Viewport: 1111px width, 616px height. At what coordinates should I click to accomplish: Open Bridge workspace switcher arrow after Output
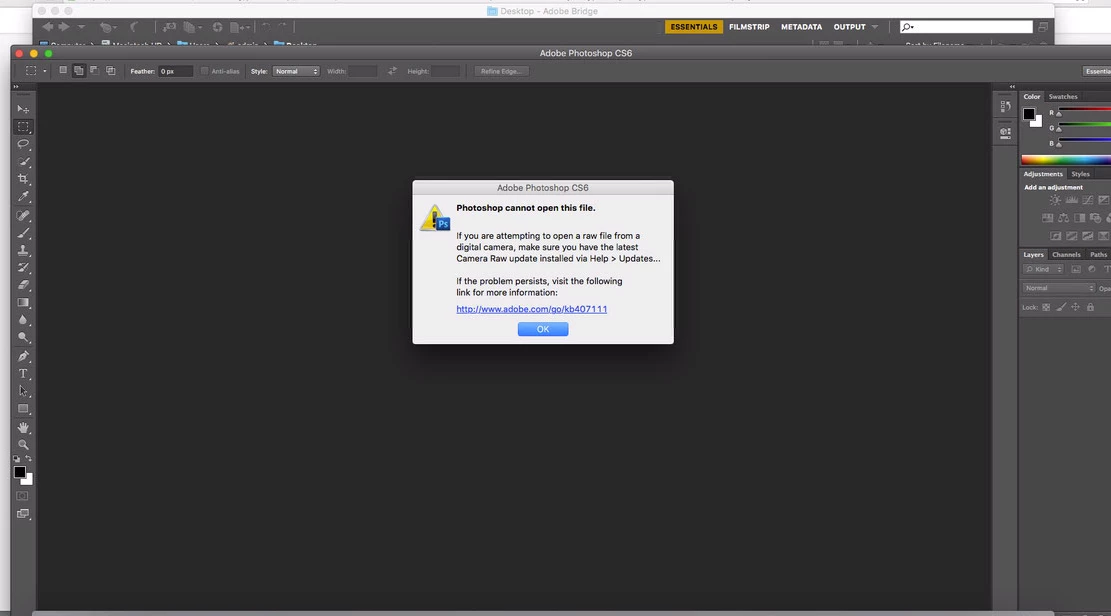click(875, 27)
